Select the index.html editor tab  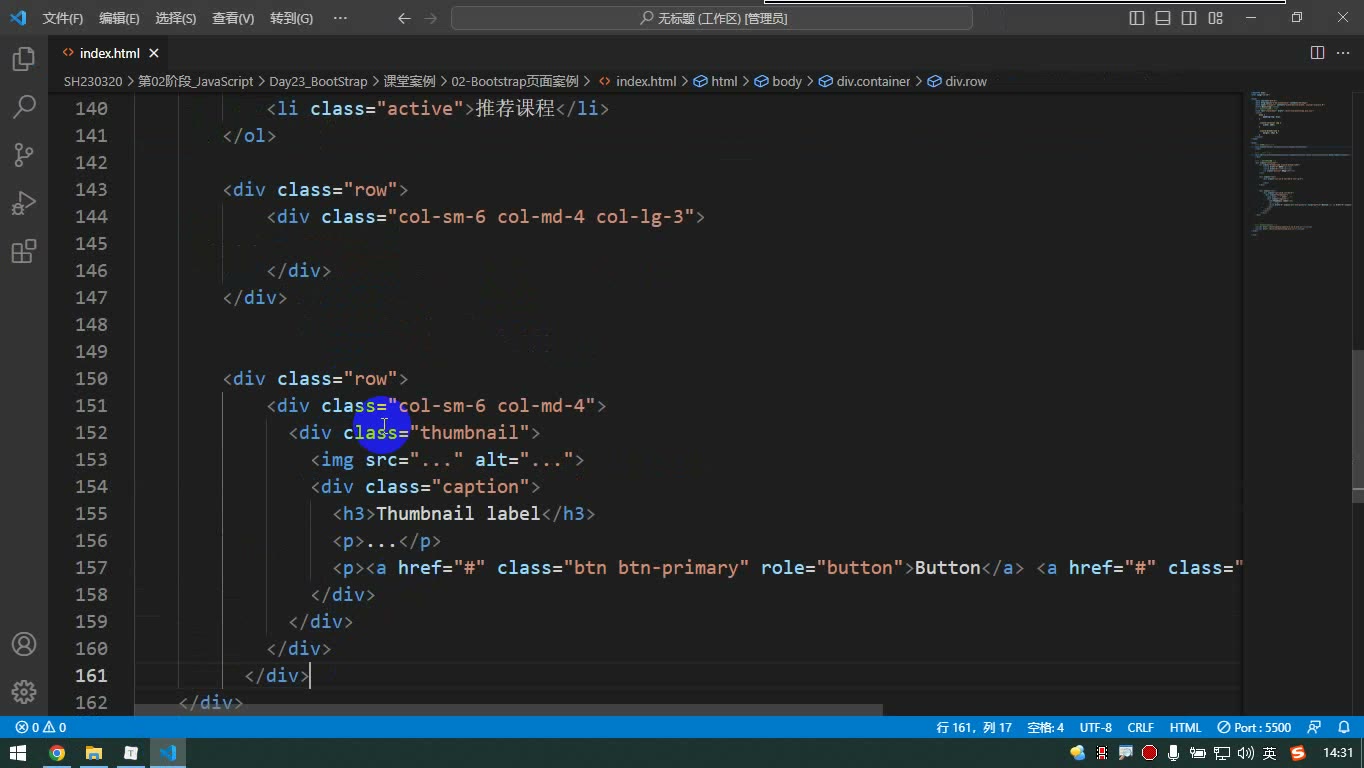[109, 53]
